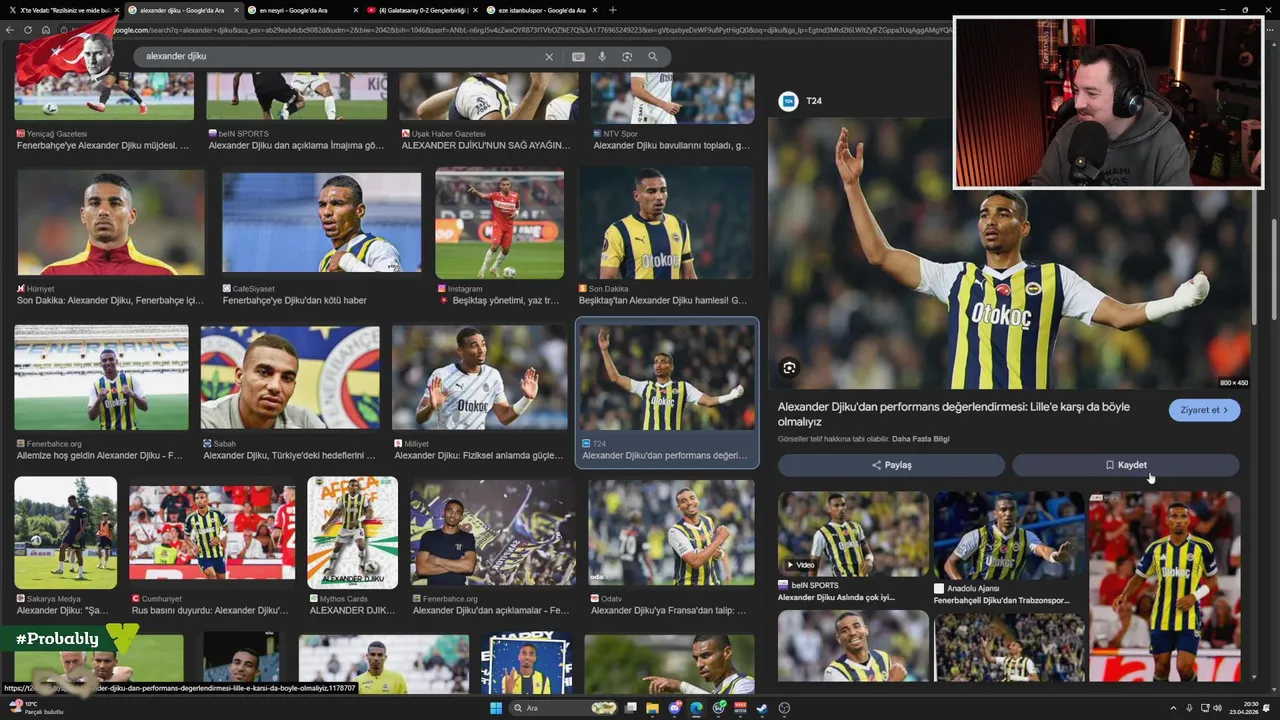Switch to Galatasaray 0-2 Gençlerbirliği YouTube tab
The height and width of the screenshot is (720, 1280).
(422, 10)
